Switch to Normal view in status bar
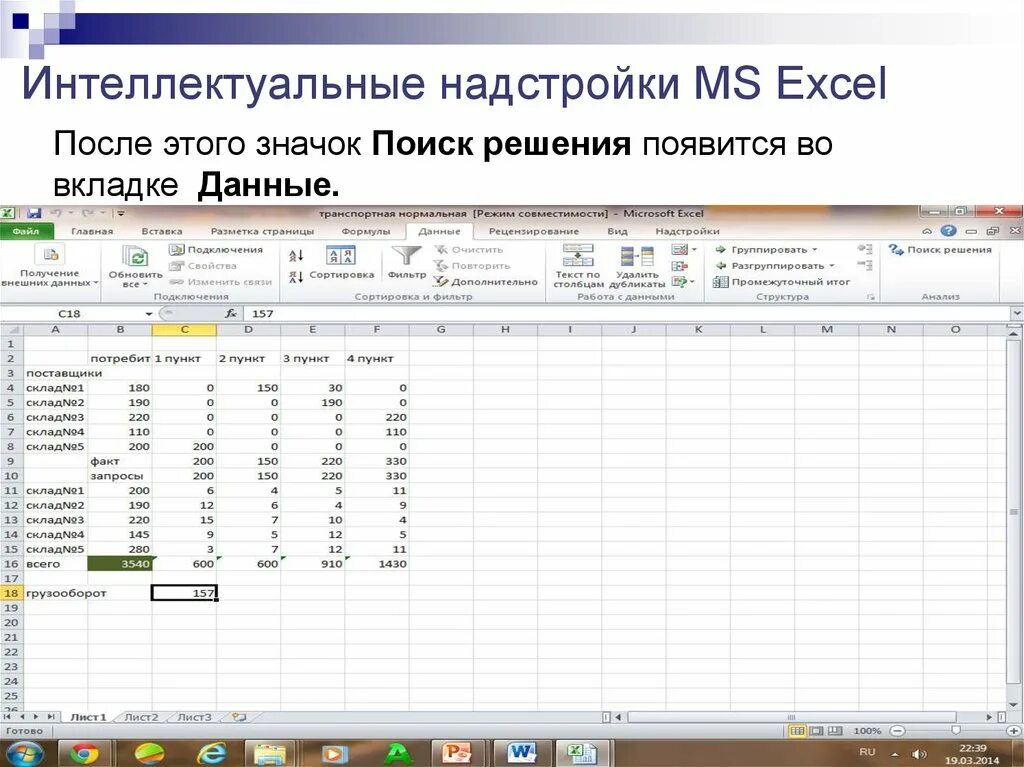1024x767 pixels. coord(797,730)
